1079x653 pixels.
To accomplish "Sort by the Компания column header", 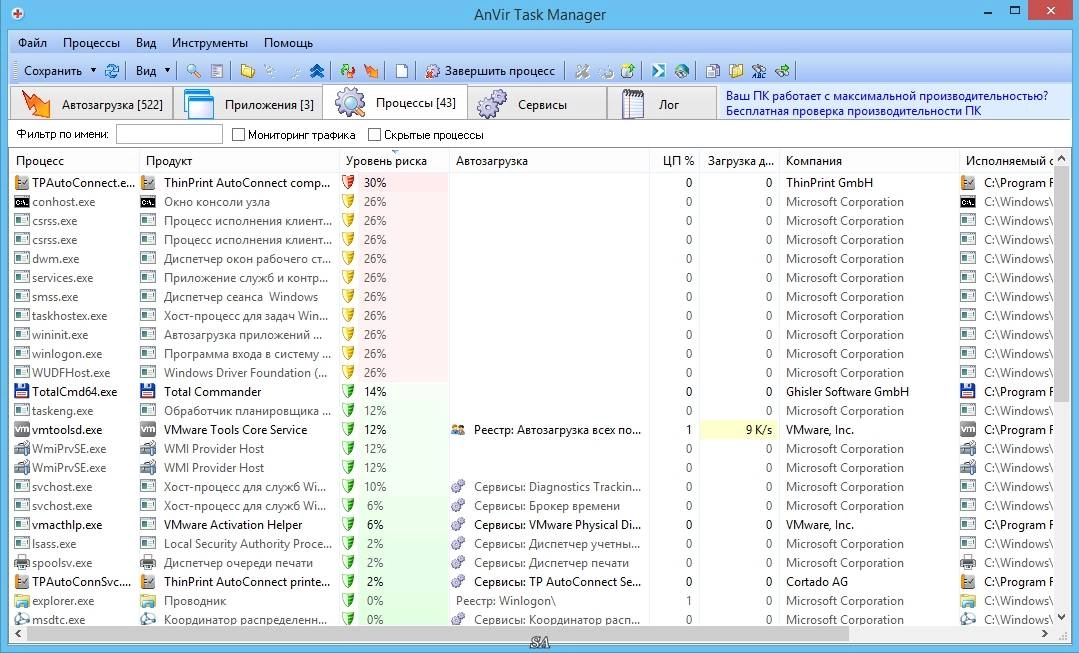I will [869, 160].
